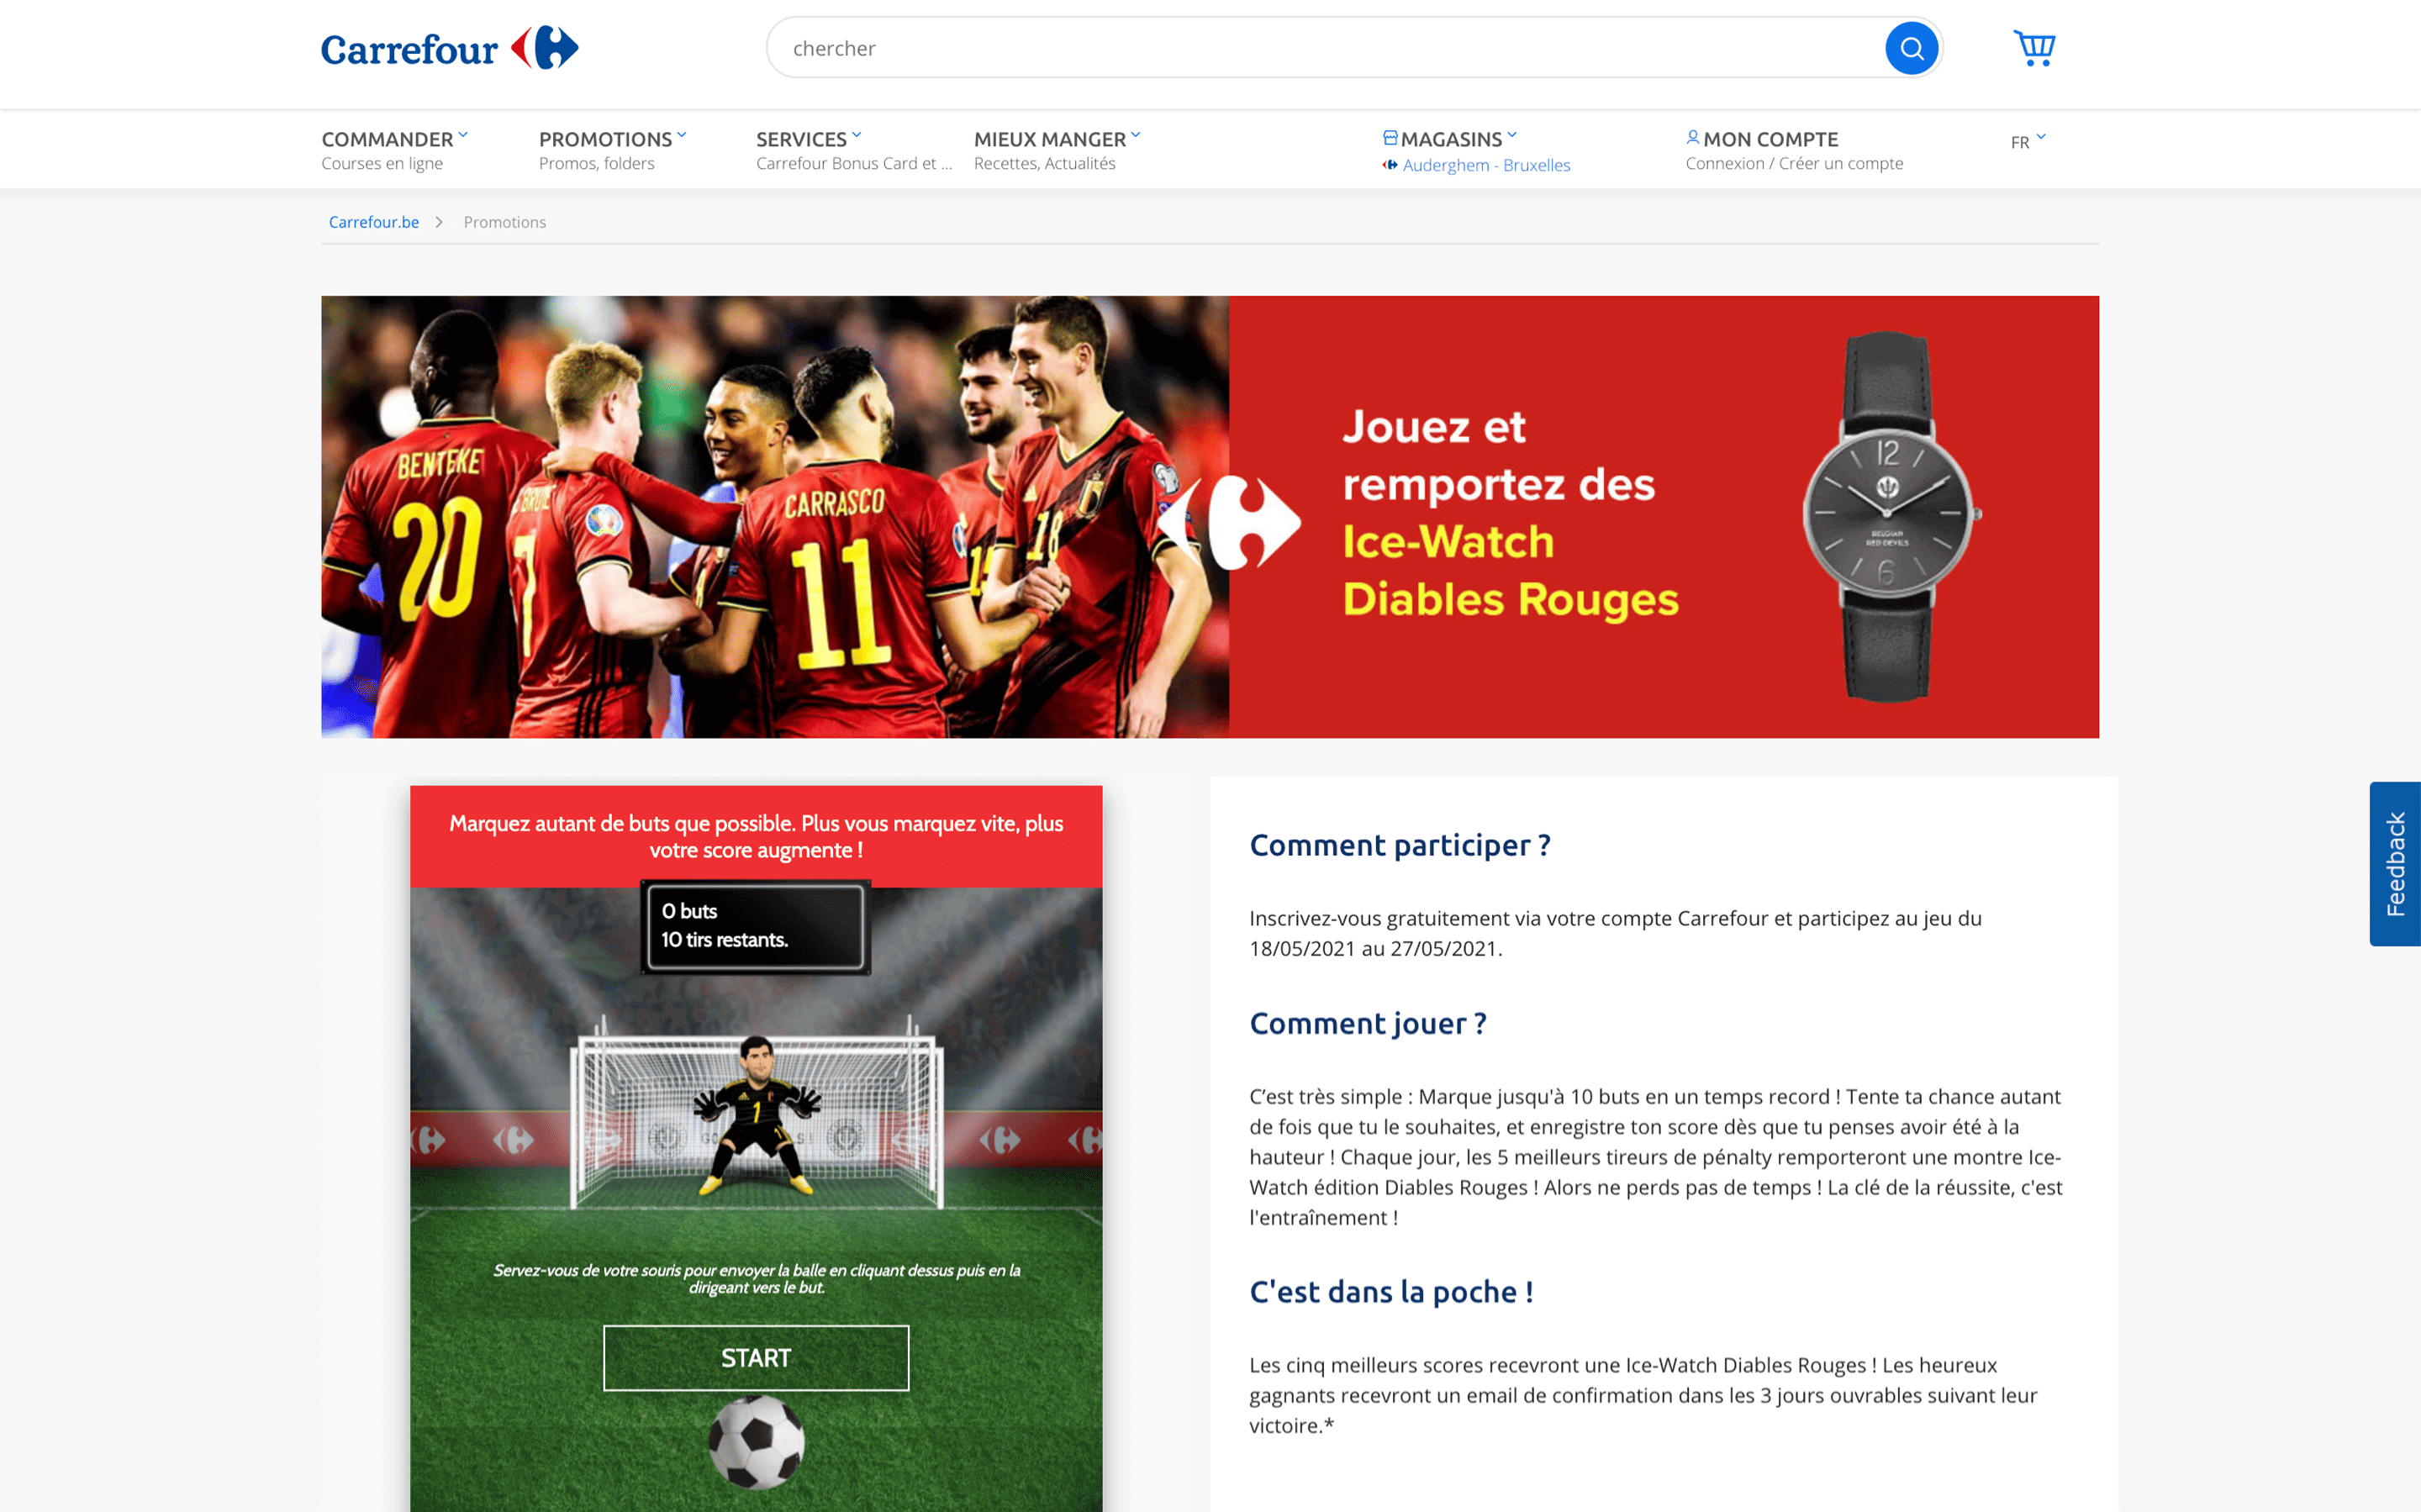Click the store icon beside Magasins
Viewport: 2421px width, 1512px height.
(x=1390, y=138)
